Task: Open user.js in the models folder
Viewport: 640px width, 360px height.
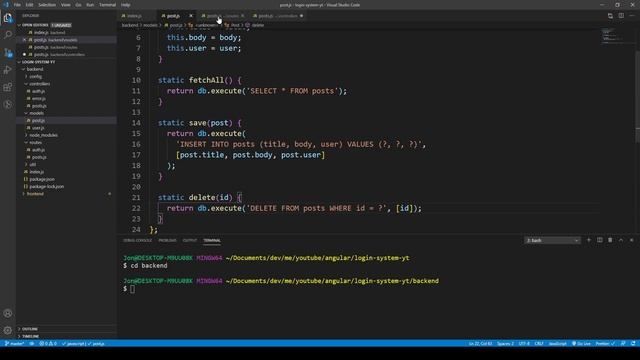Action: 66,128
